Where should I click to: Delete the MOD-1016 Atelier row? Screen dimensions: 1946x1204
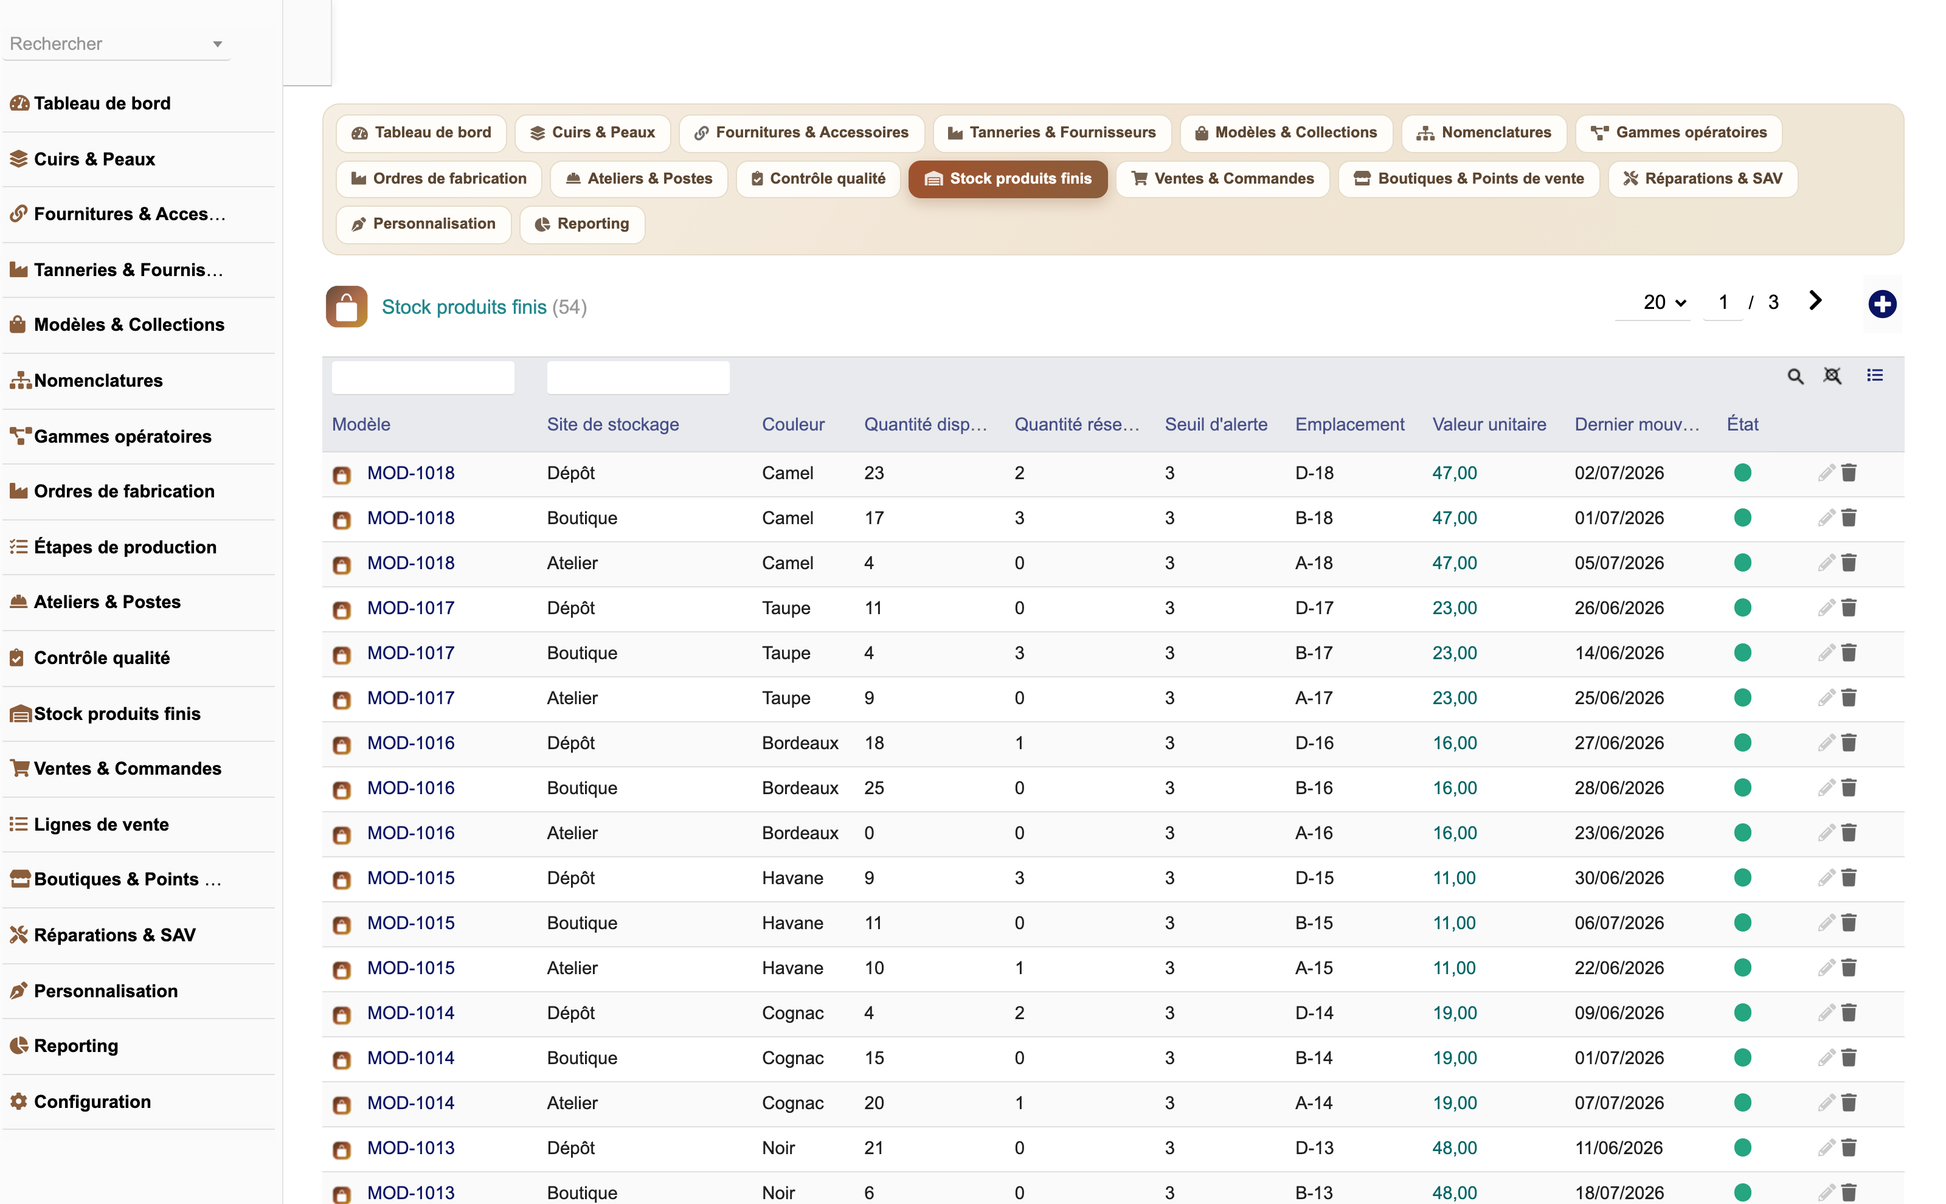(x=1849, y=833)
